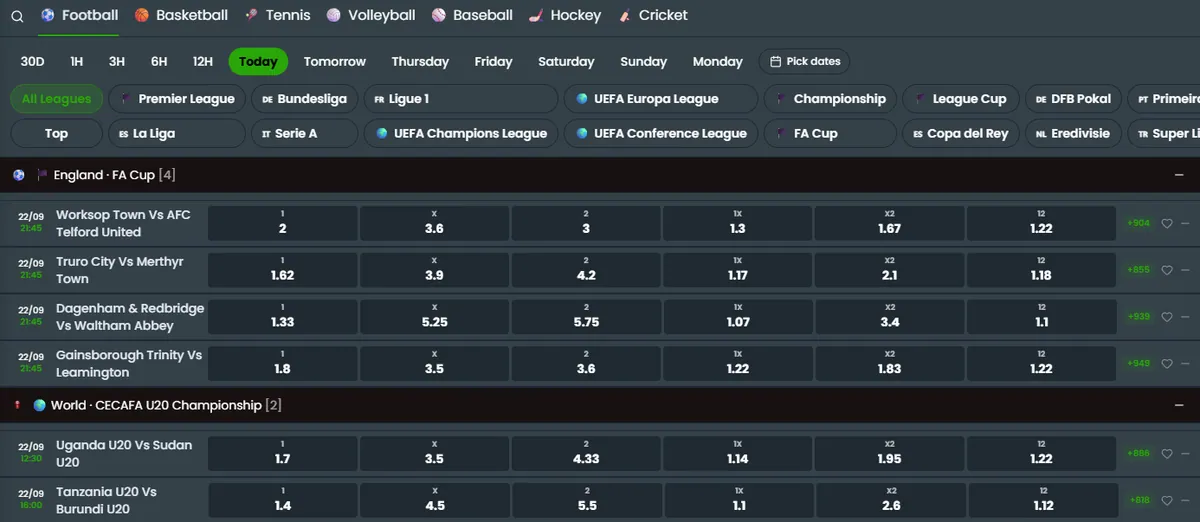This screenshot has width=1200, height=522.
Task: Collapse the England FA Cup section
Action: coord(1179,175)
